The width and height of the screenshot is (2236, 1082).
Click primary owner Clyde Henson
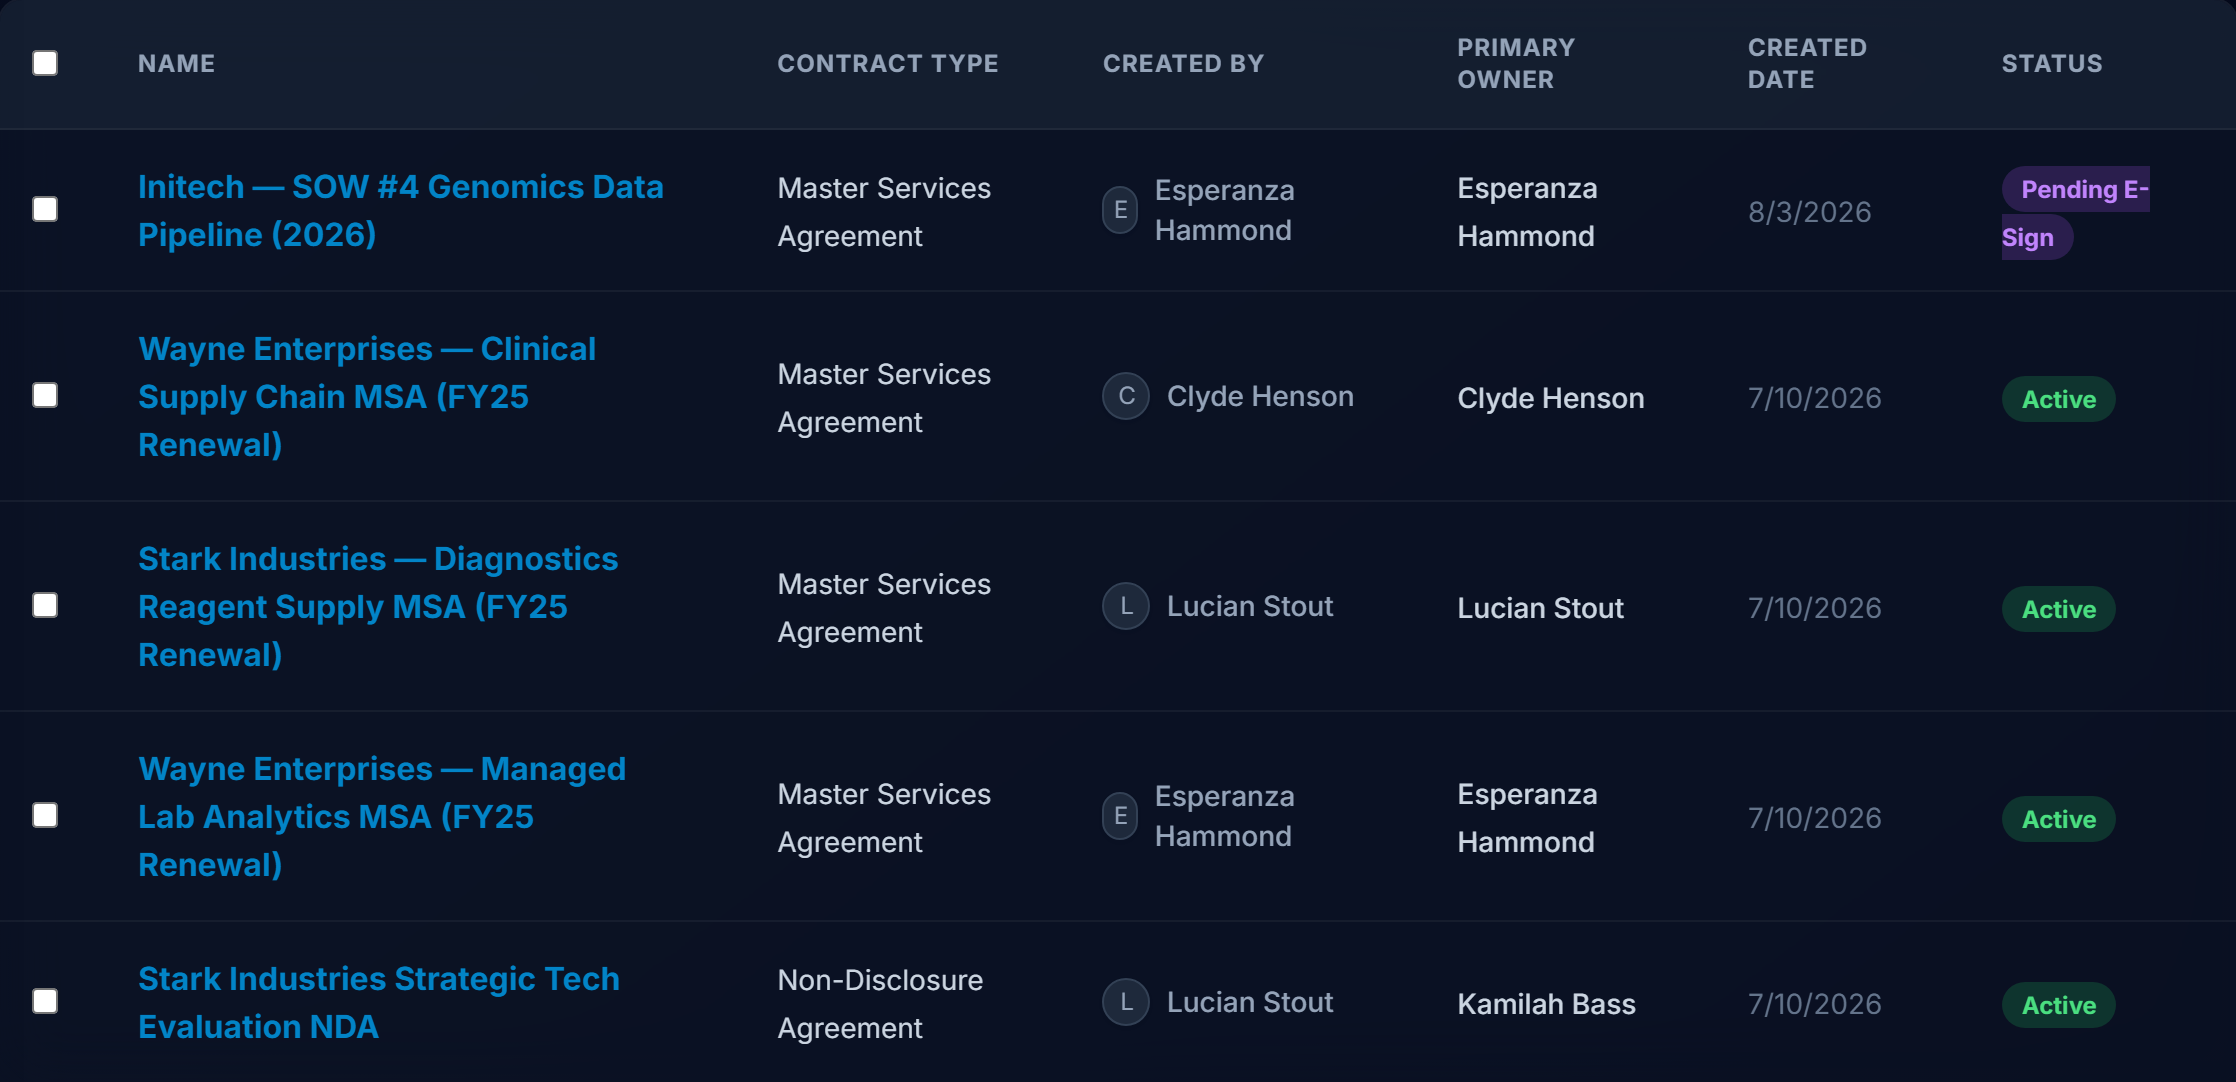pos(1551,398)
